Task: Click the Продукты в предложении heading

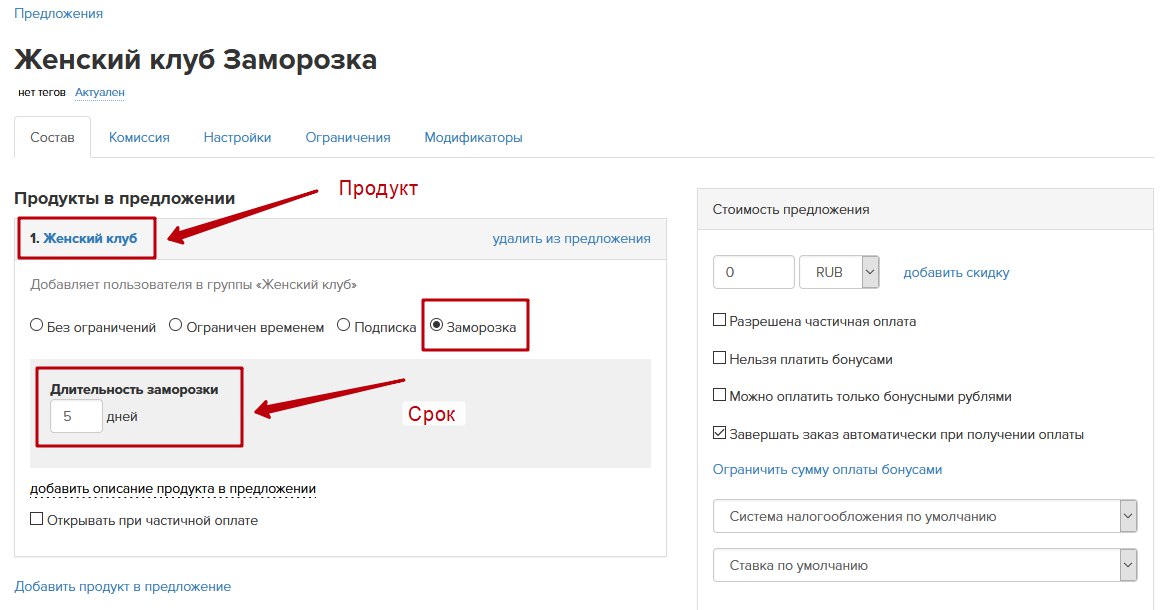Action: coord(124,198)
